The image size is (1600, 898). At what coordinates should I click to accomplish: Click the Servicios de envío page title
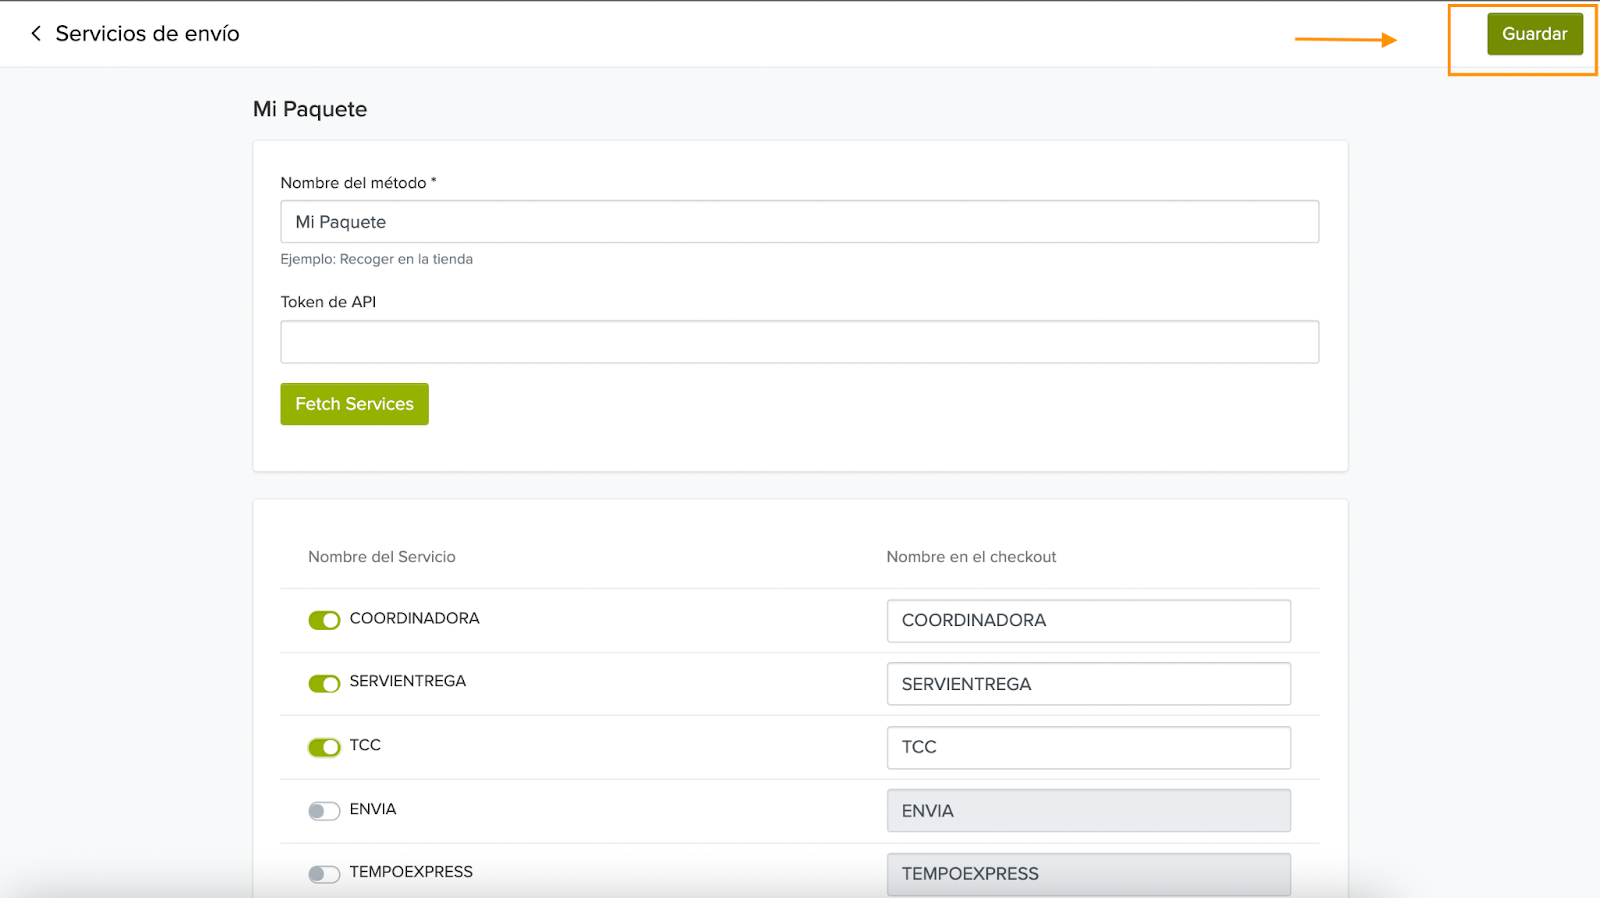pyautogui.click(x=147, y=34)
